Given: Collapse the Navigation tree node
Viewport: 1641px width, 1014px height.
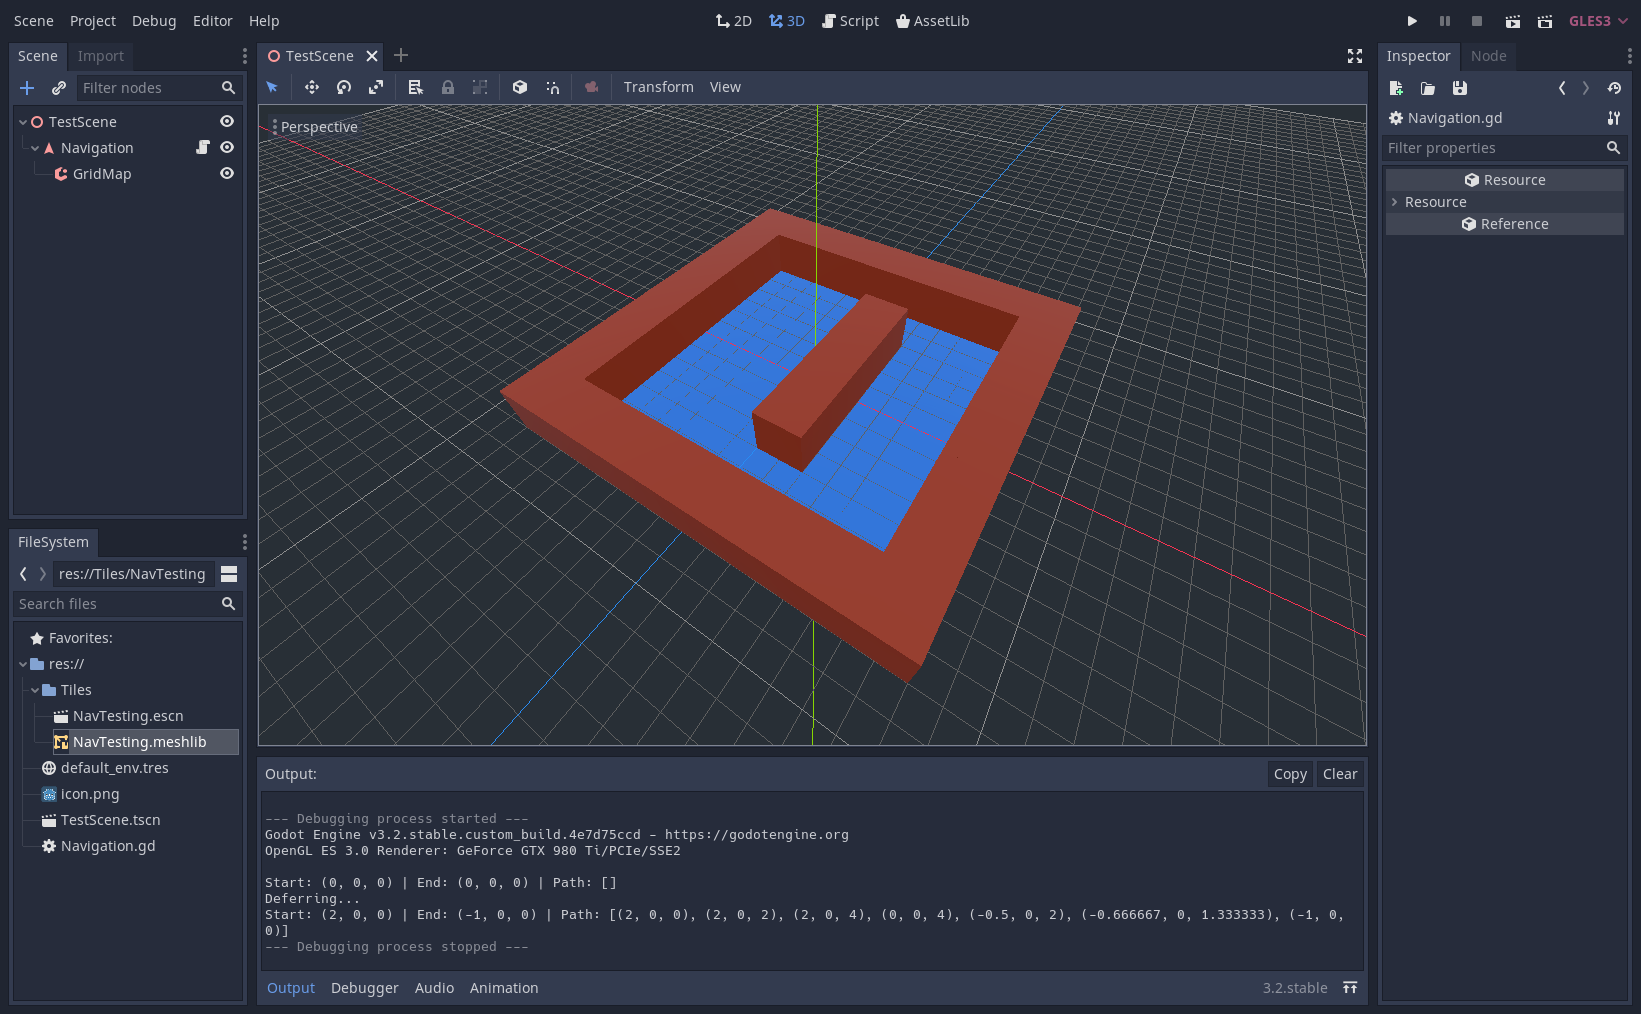Looking at the screenshot, I should (x=35, y=148).
